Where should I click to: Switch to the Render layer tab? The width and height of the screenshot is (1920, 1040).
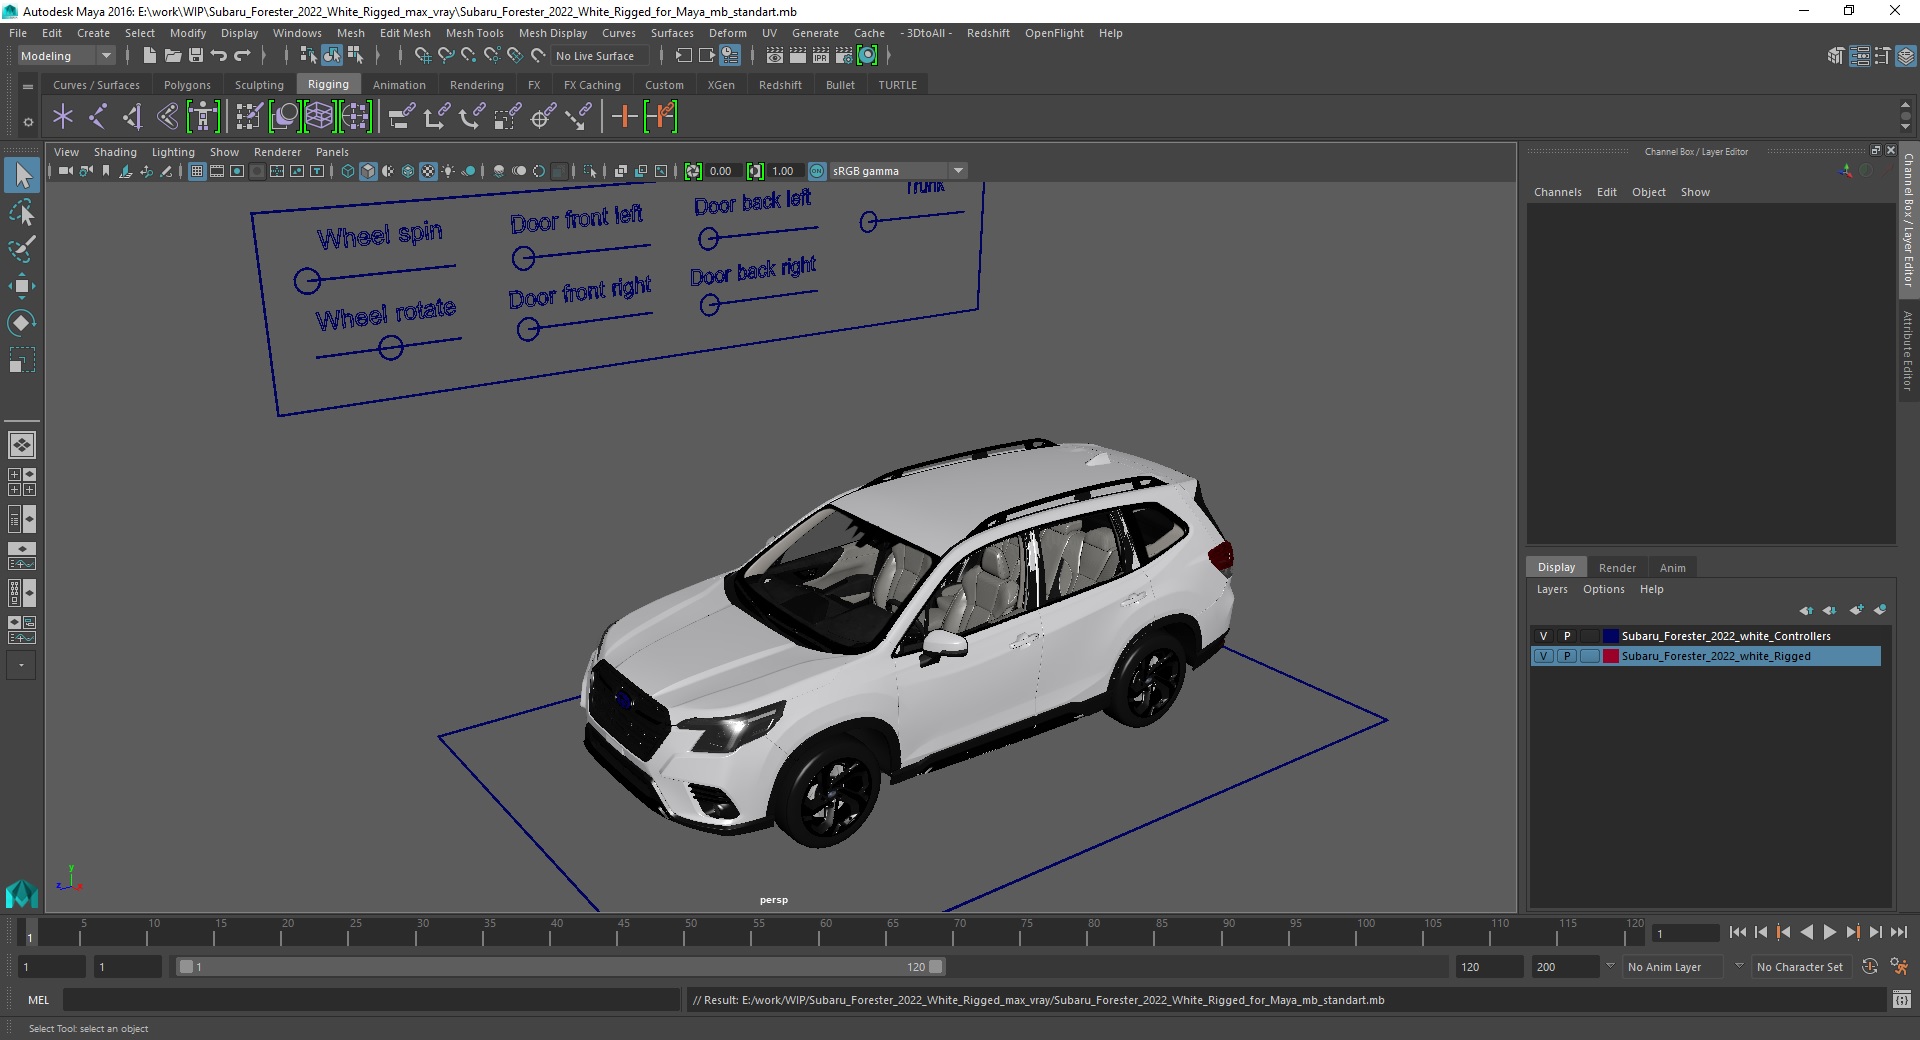(1617, 568)
